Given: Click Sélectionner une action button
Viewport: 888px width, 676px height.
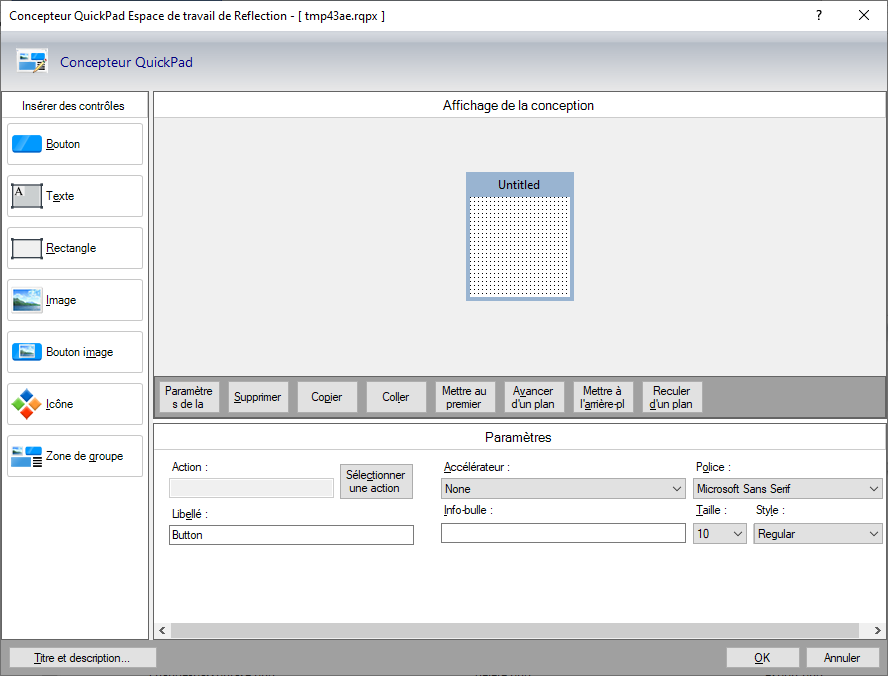Looking at the screenshot, I should click(x=376, y=481).
